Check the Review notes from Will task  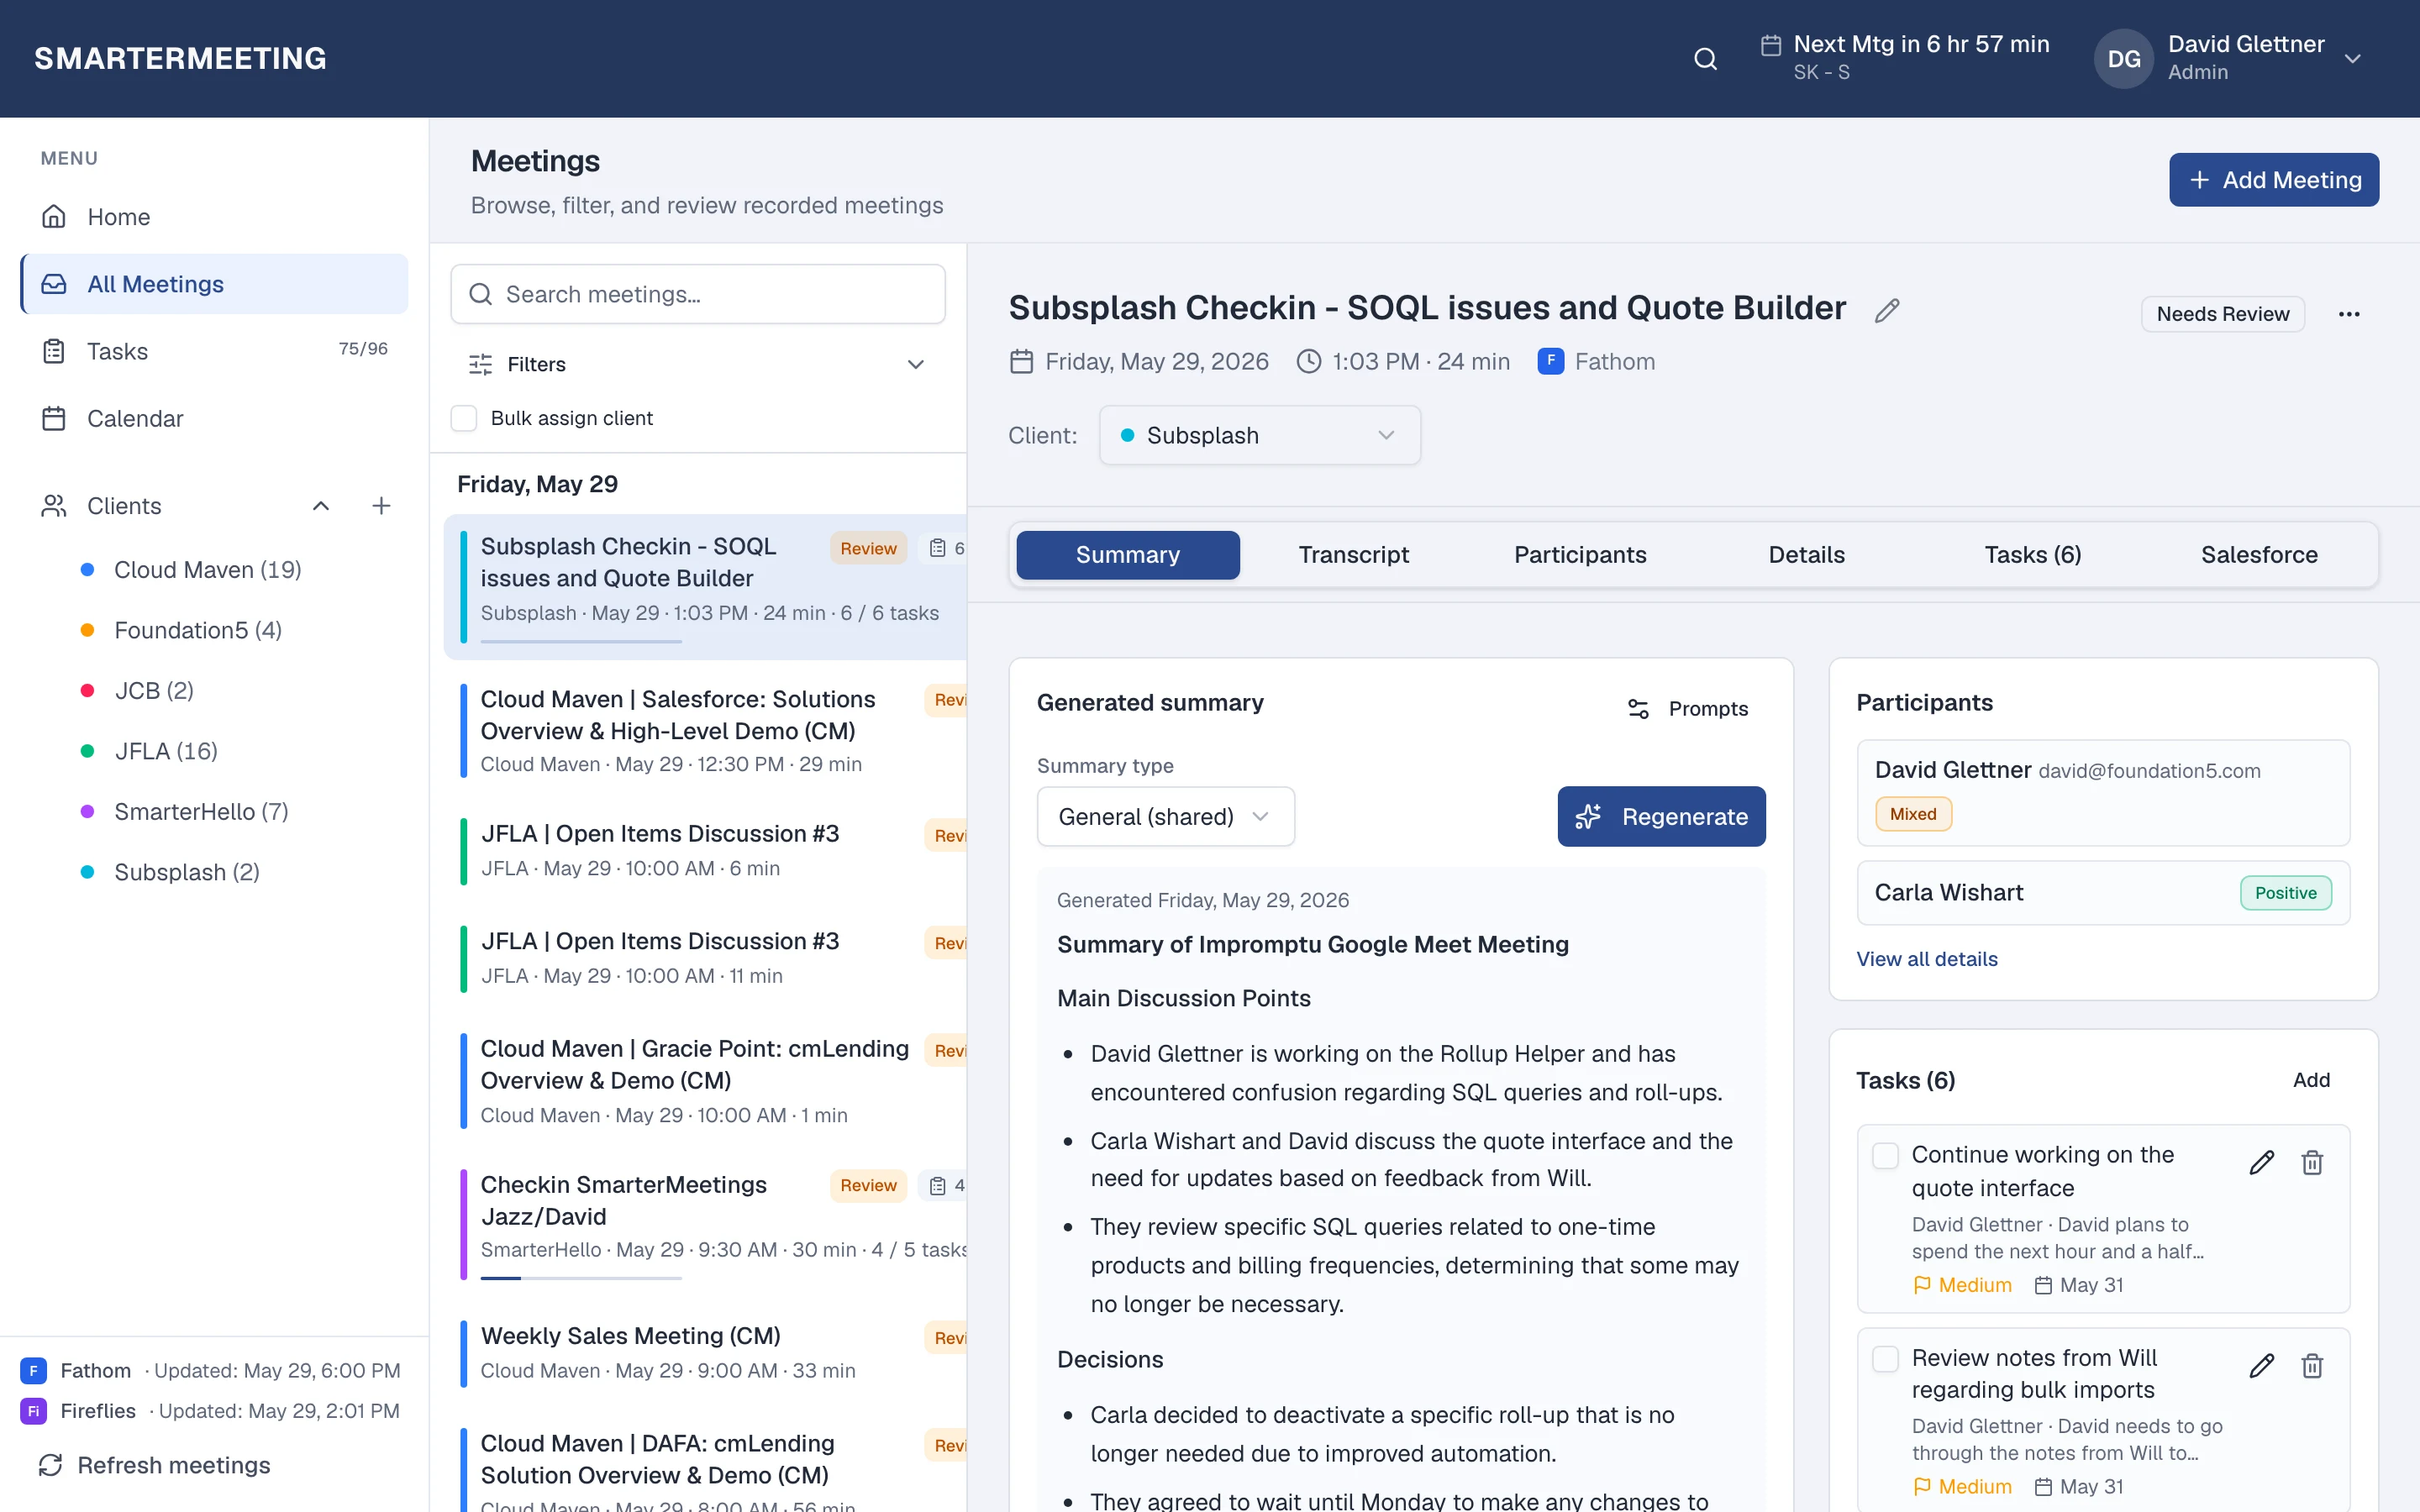(x=1885, y=1358)
